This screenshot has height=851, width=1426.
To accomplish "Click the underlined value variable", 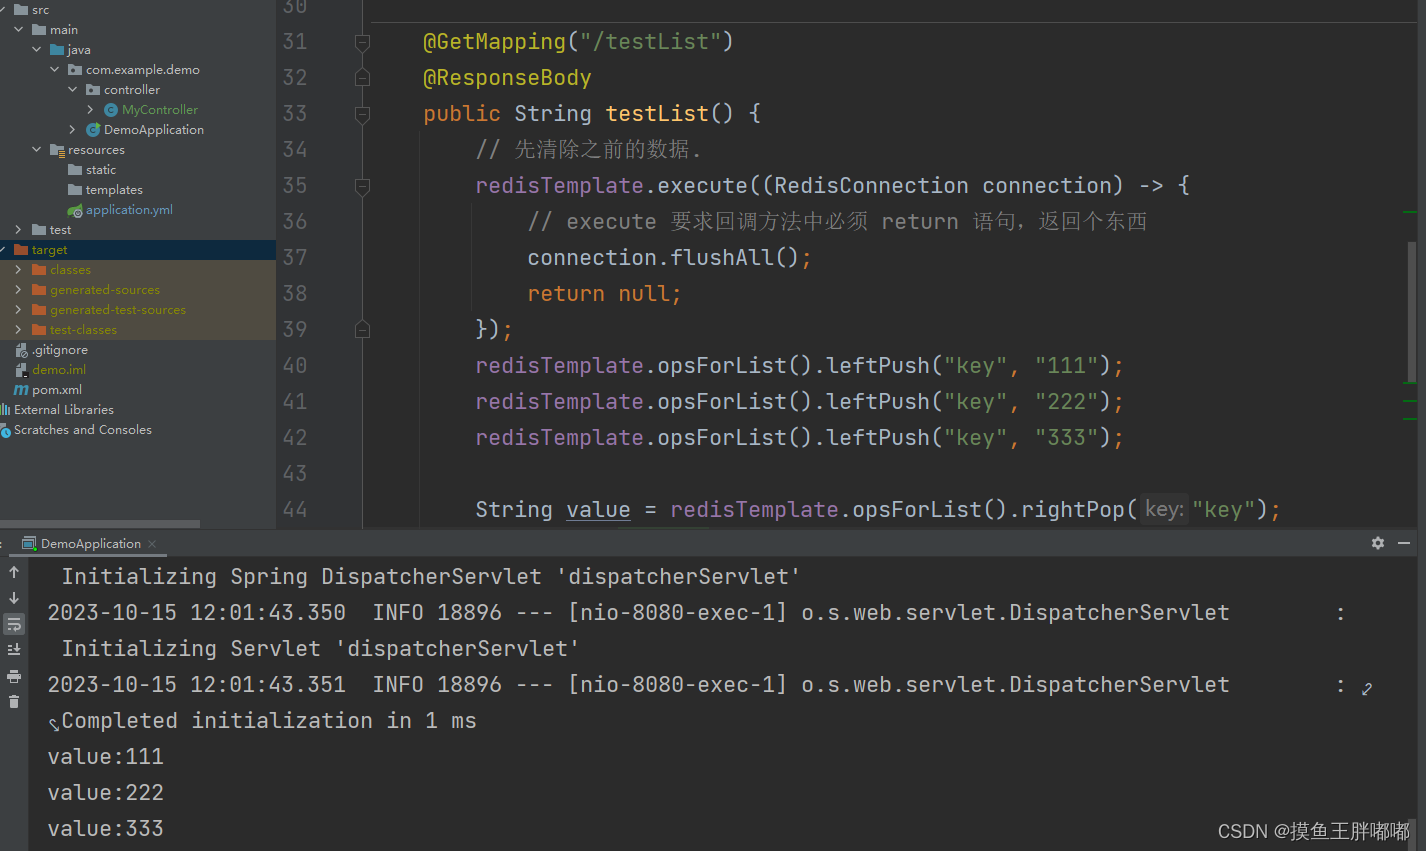I will pyautogui.click(x=598, y=510).
